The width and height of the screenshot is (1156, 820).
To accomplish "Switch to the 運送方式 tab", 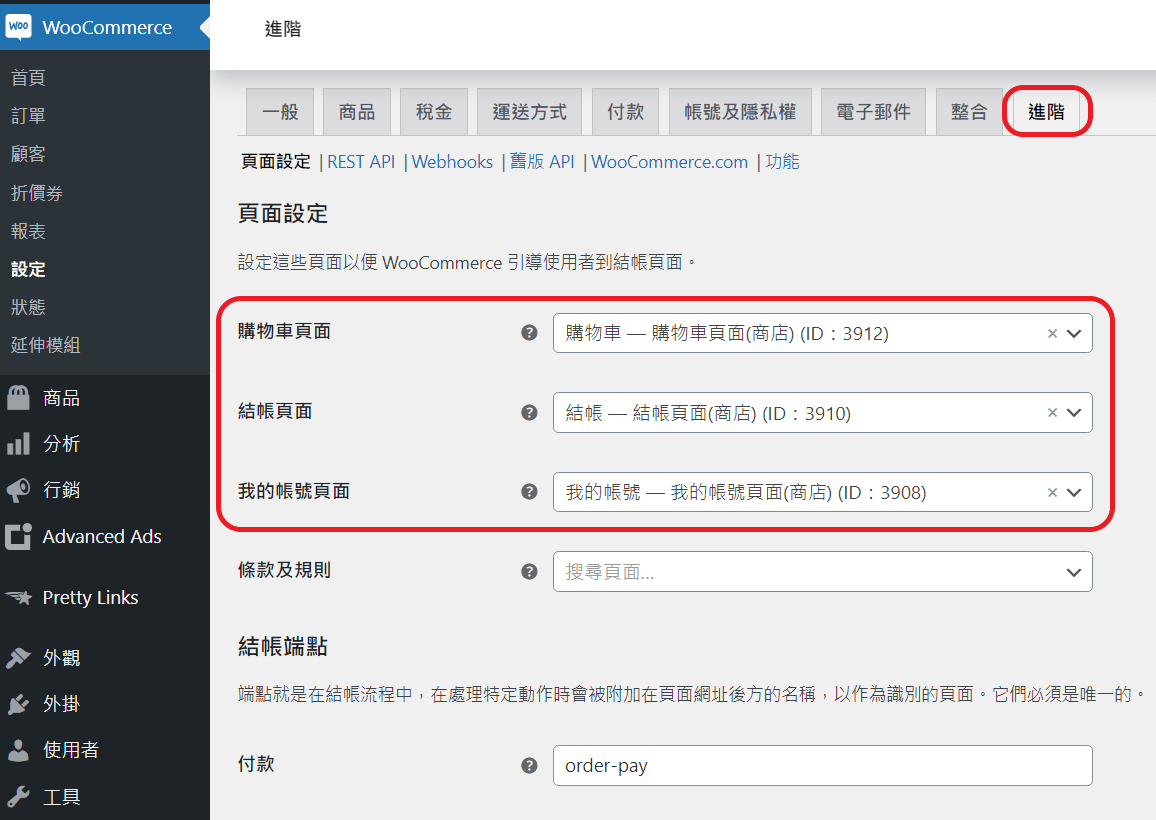I will click(529, 112).
